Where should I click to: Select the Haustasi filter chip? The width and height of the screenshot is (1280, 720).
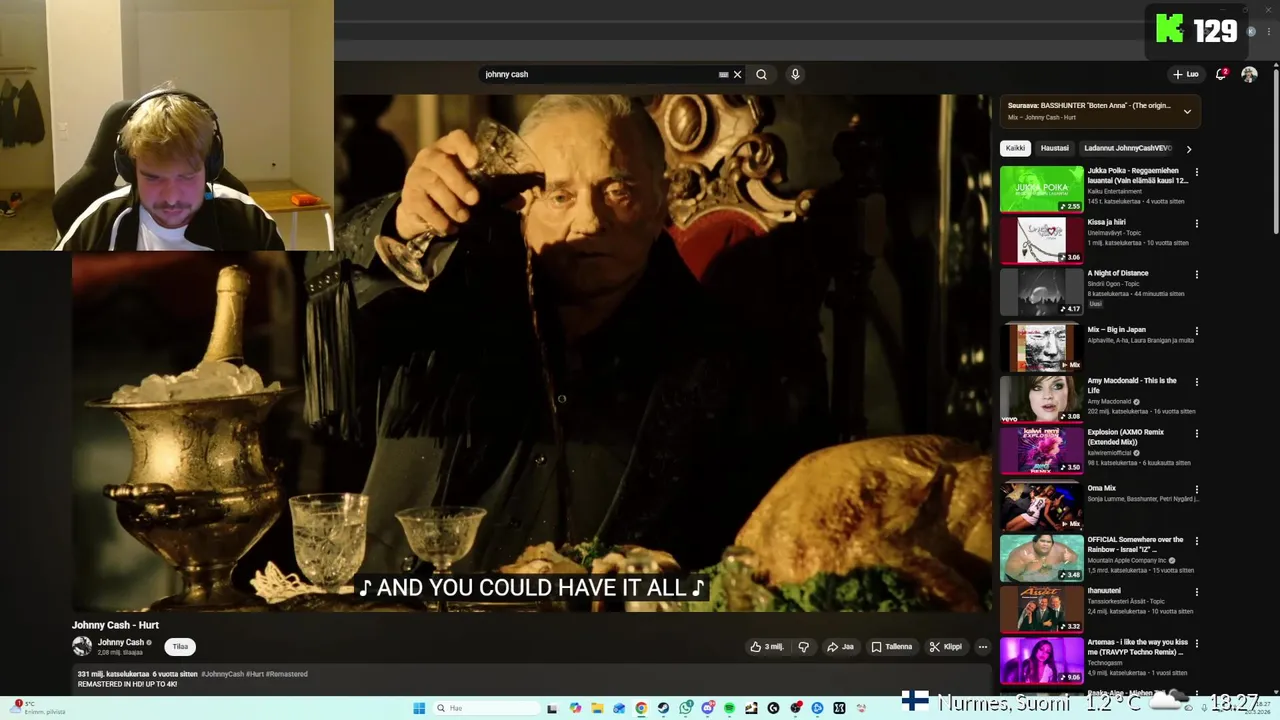(1055, 148)
